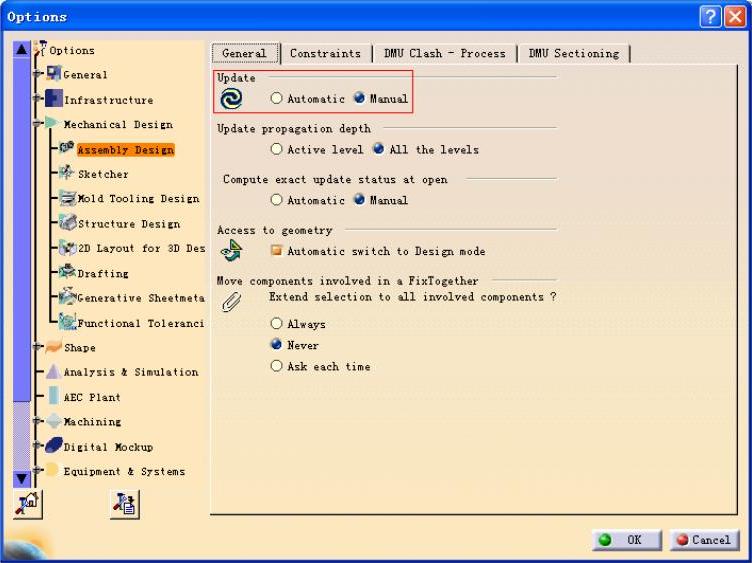Click the Drafting workbench icon
The height and width of the screenshot is (563, 752).
(67, 271)
